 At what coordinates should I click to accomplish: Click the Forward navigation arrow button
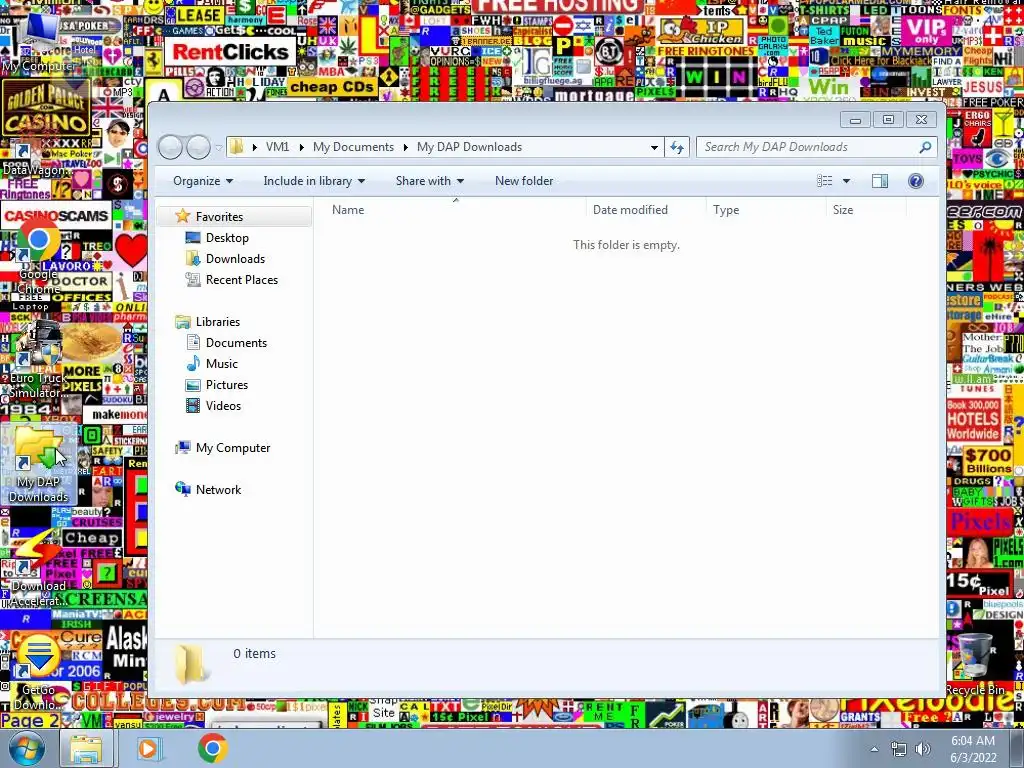199,148
